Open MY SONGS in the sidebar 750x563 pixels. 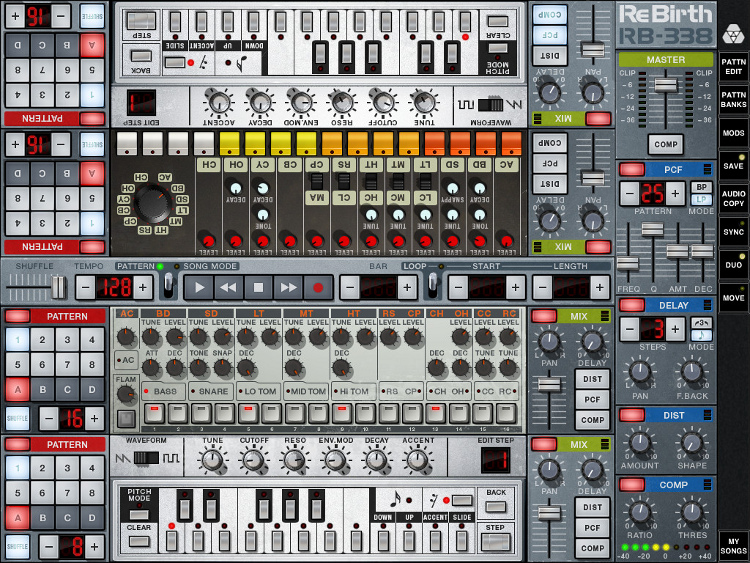733,546
